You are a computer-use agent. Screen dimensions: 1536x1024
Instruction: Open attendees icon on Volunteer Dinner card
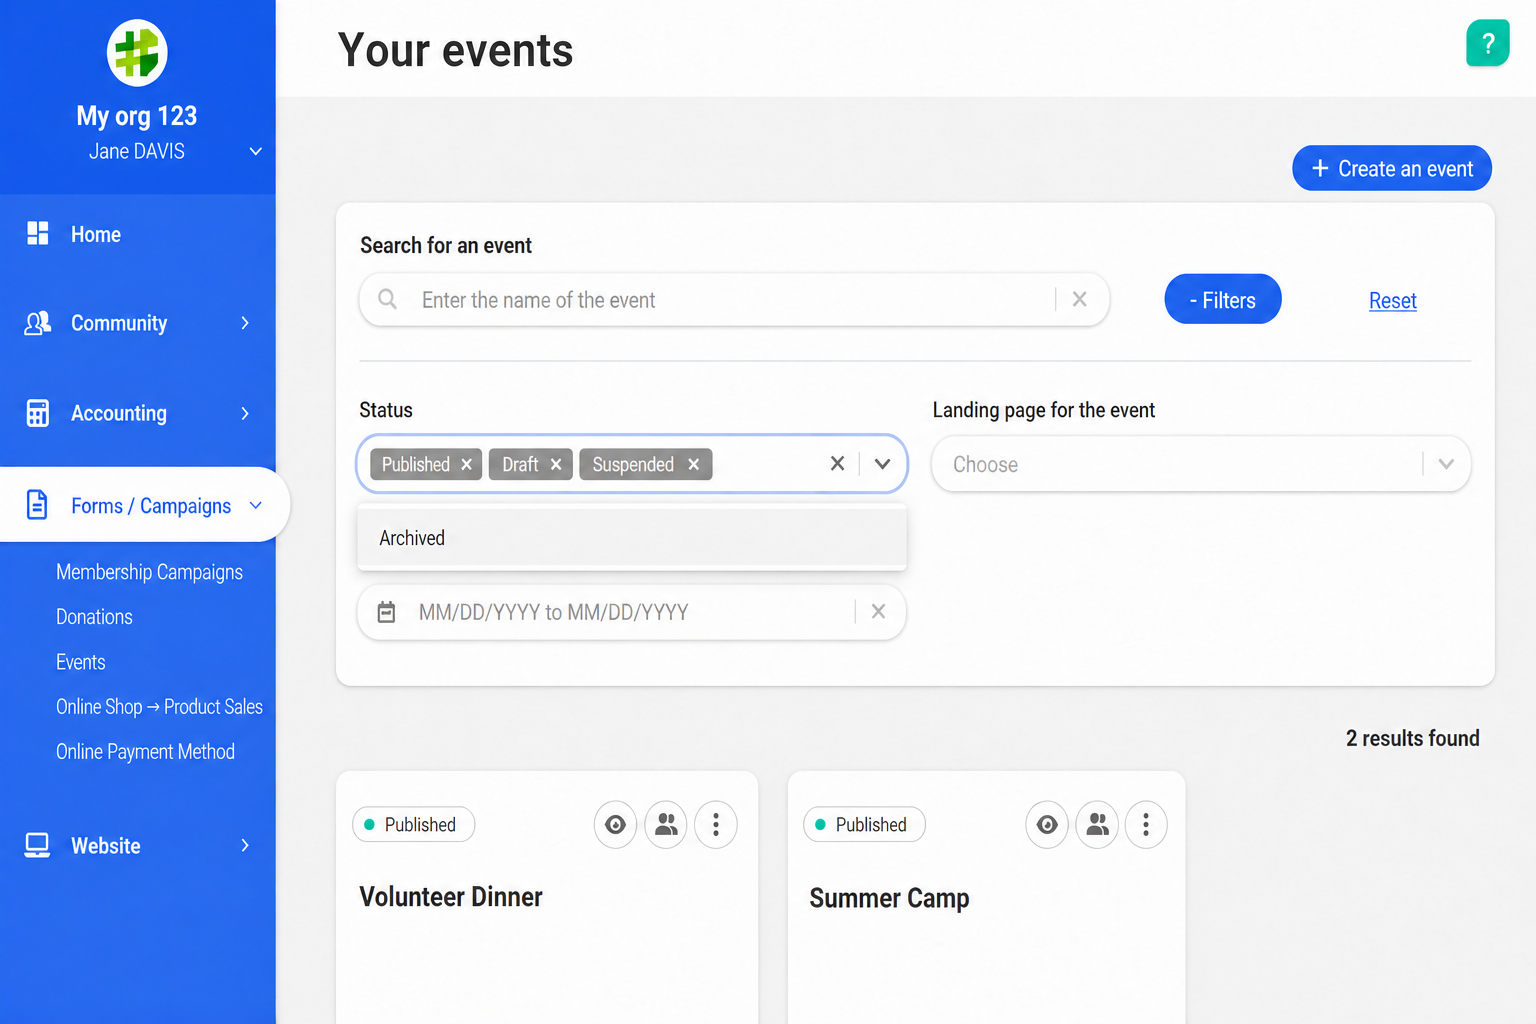tap(666, 825)
